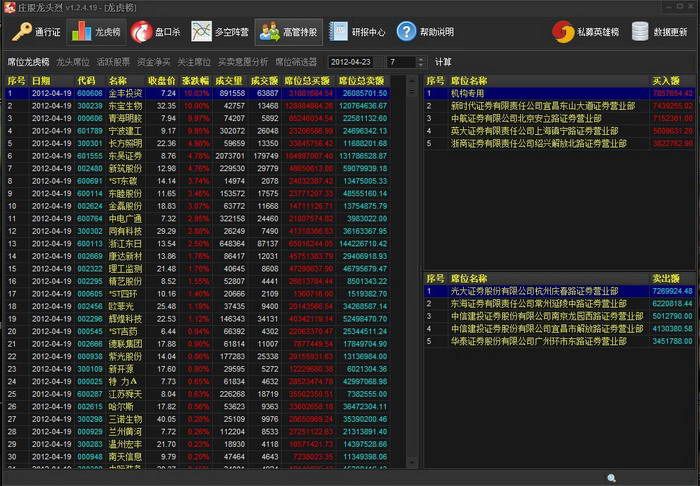Switch to the 买卖意愿分析 tab
This screenshot has height=486, width=700.
[x=243, y=62]
